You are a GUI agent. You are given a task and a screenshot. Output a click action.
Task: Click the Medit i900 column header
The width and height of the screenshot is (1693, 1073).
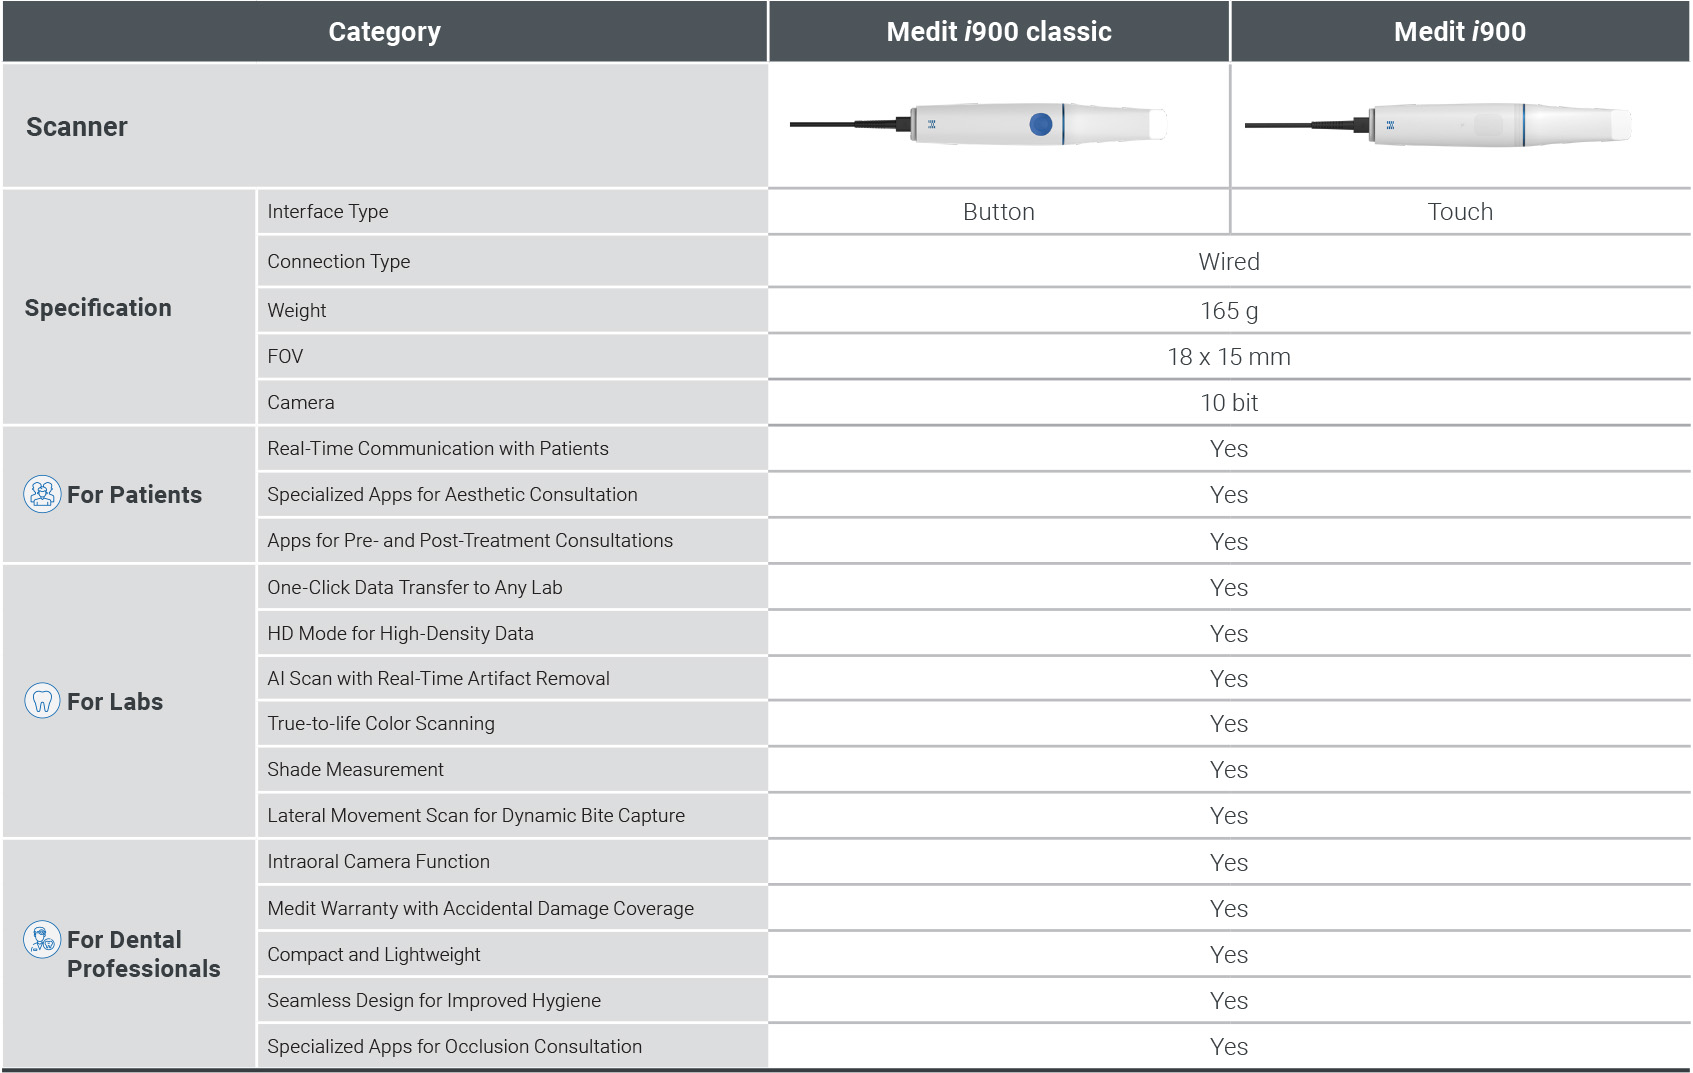(x=1459, y=32)
